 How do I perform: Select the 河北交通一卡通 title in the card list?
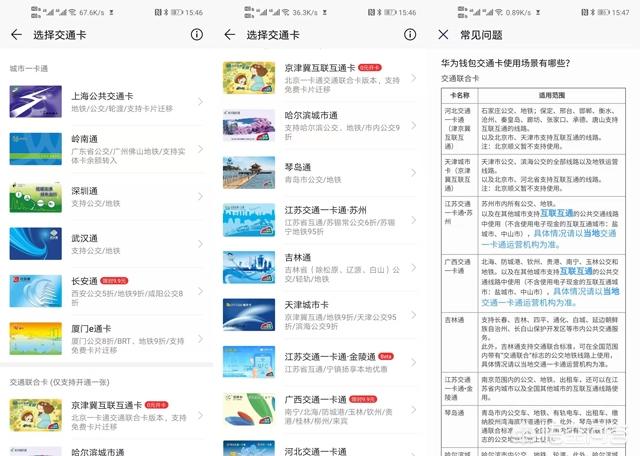[x=316, y=451]
